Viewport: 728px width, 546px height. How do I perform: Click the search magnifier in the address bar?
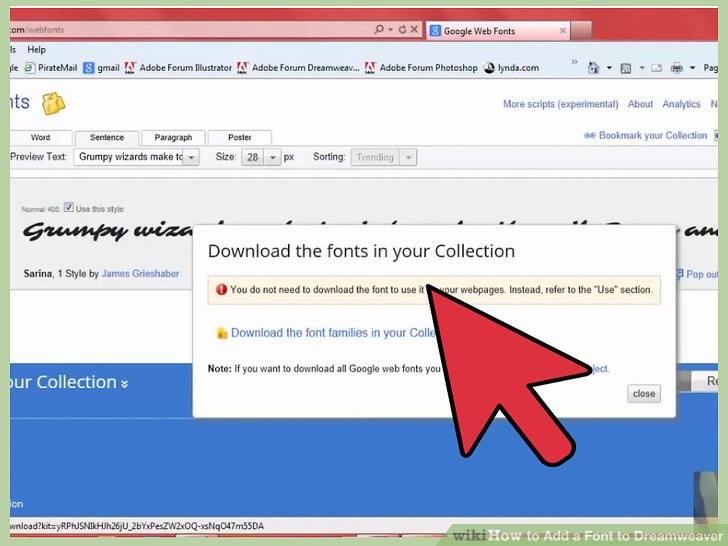pyautogui.click(x=376, y=30)
